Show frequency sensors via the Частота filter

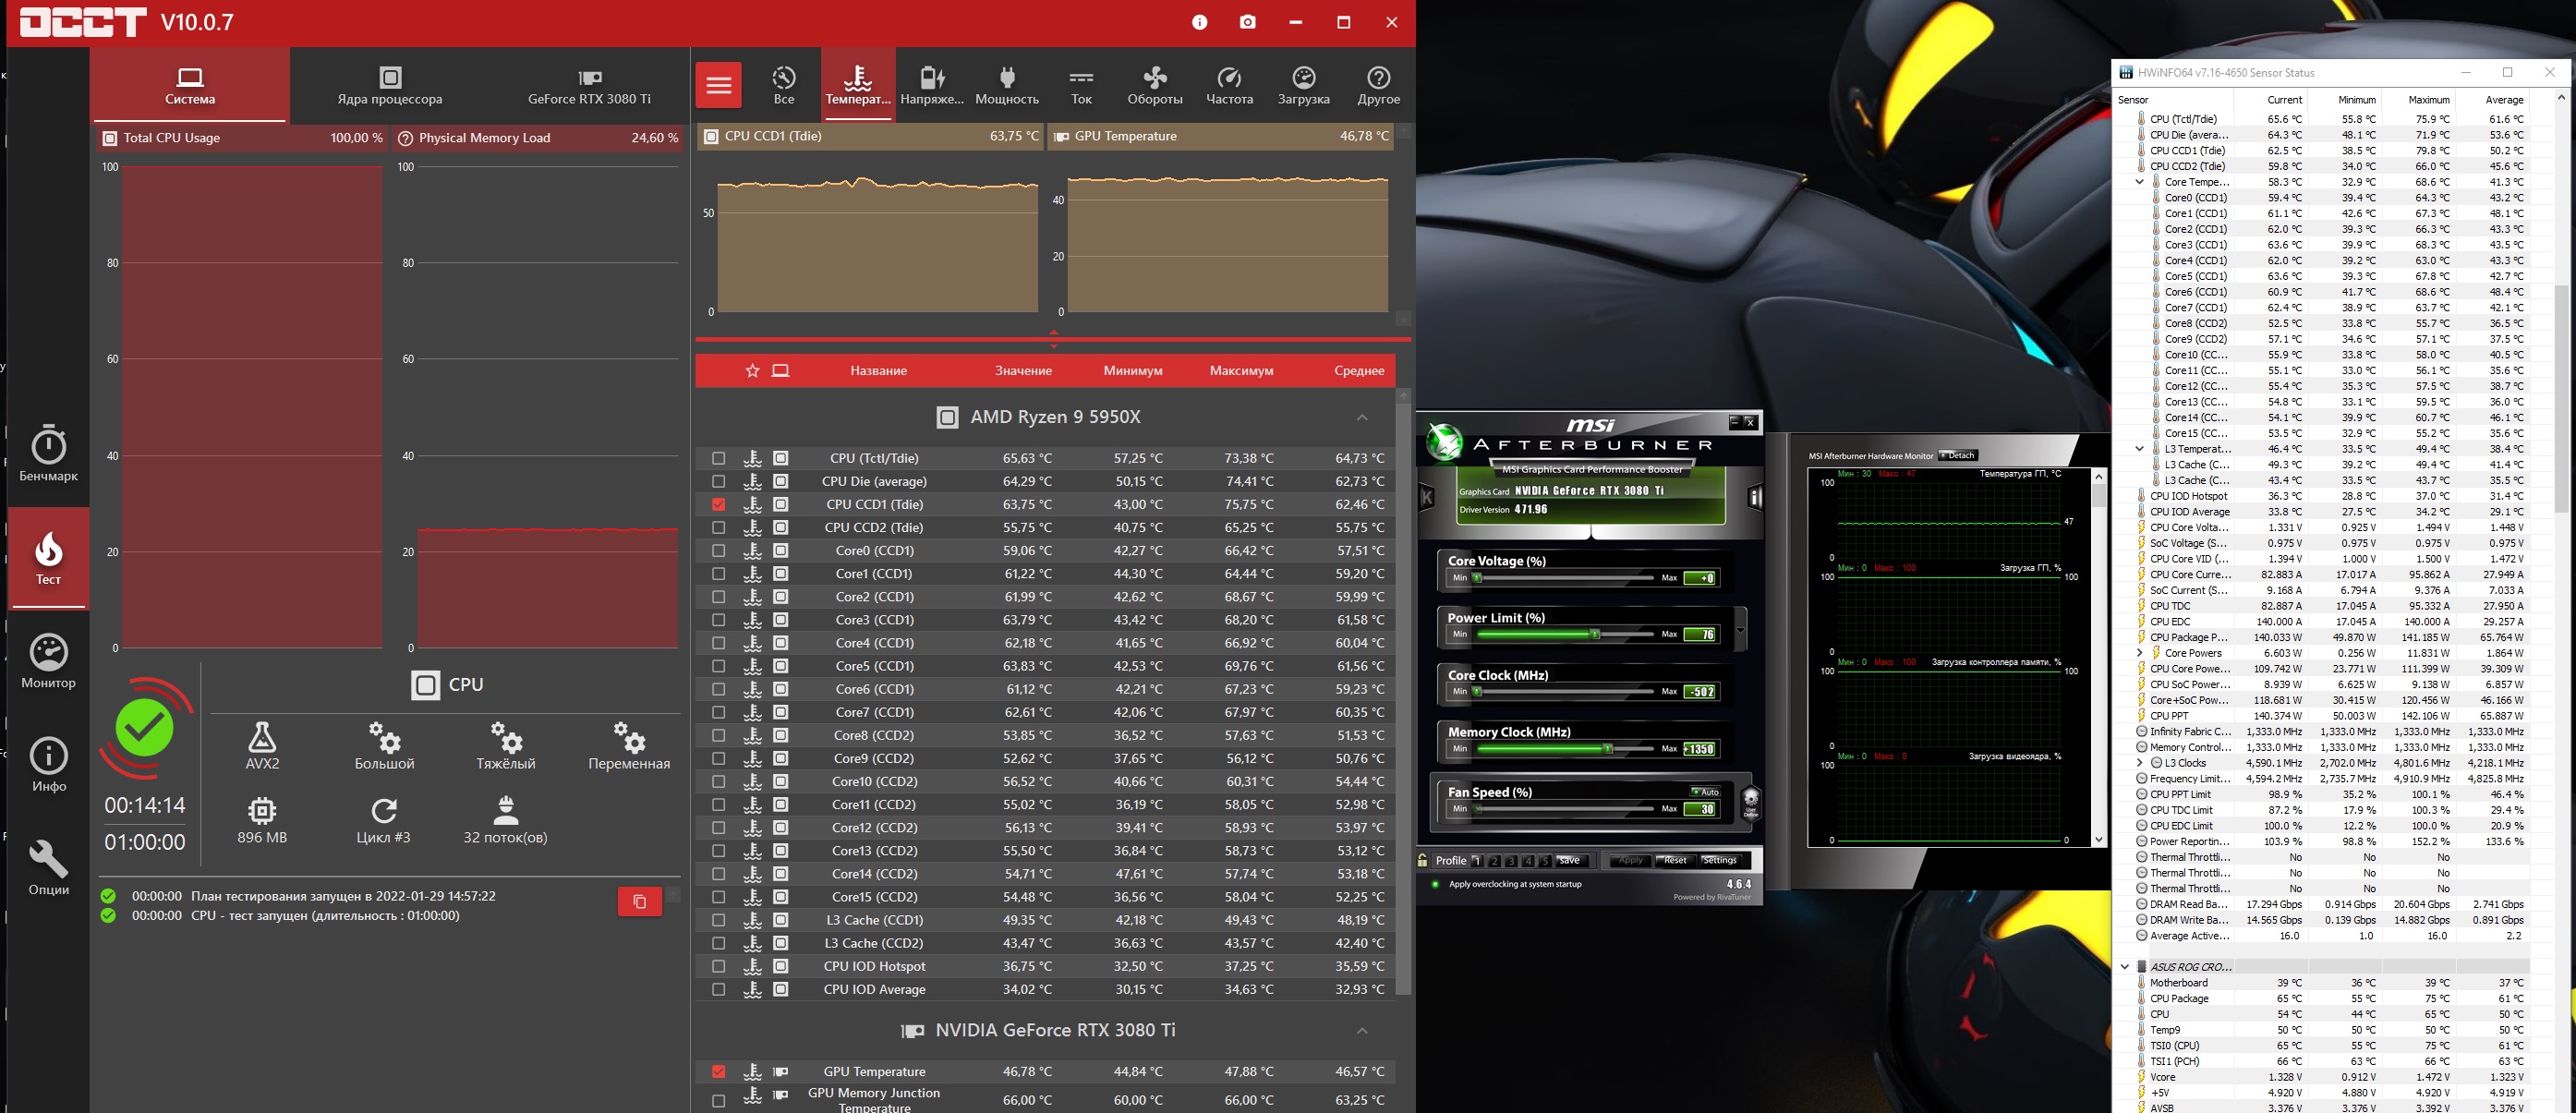[x=1229, y=86]
